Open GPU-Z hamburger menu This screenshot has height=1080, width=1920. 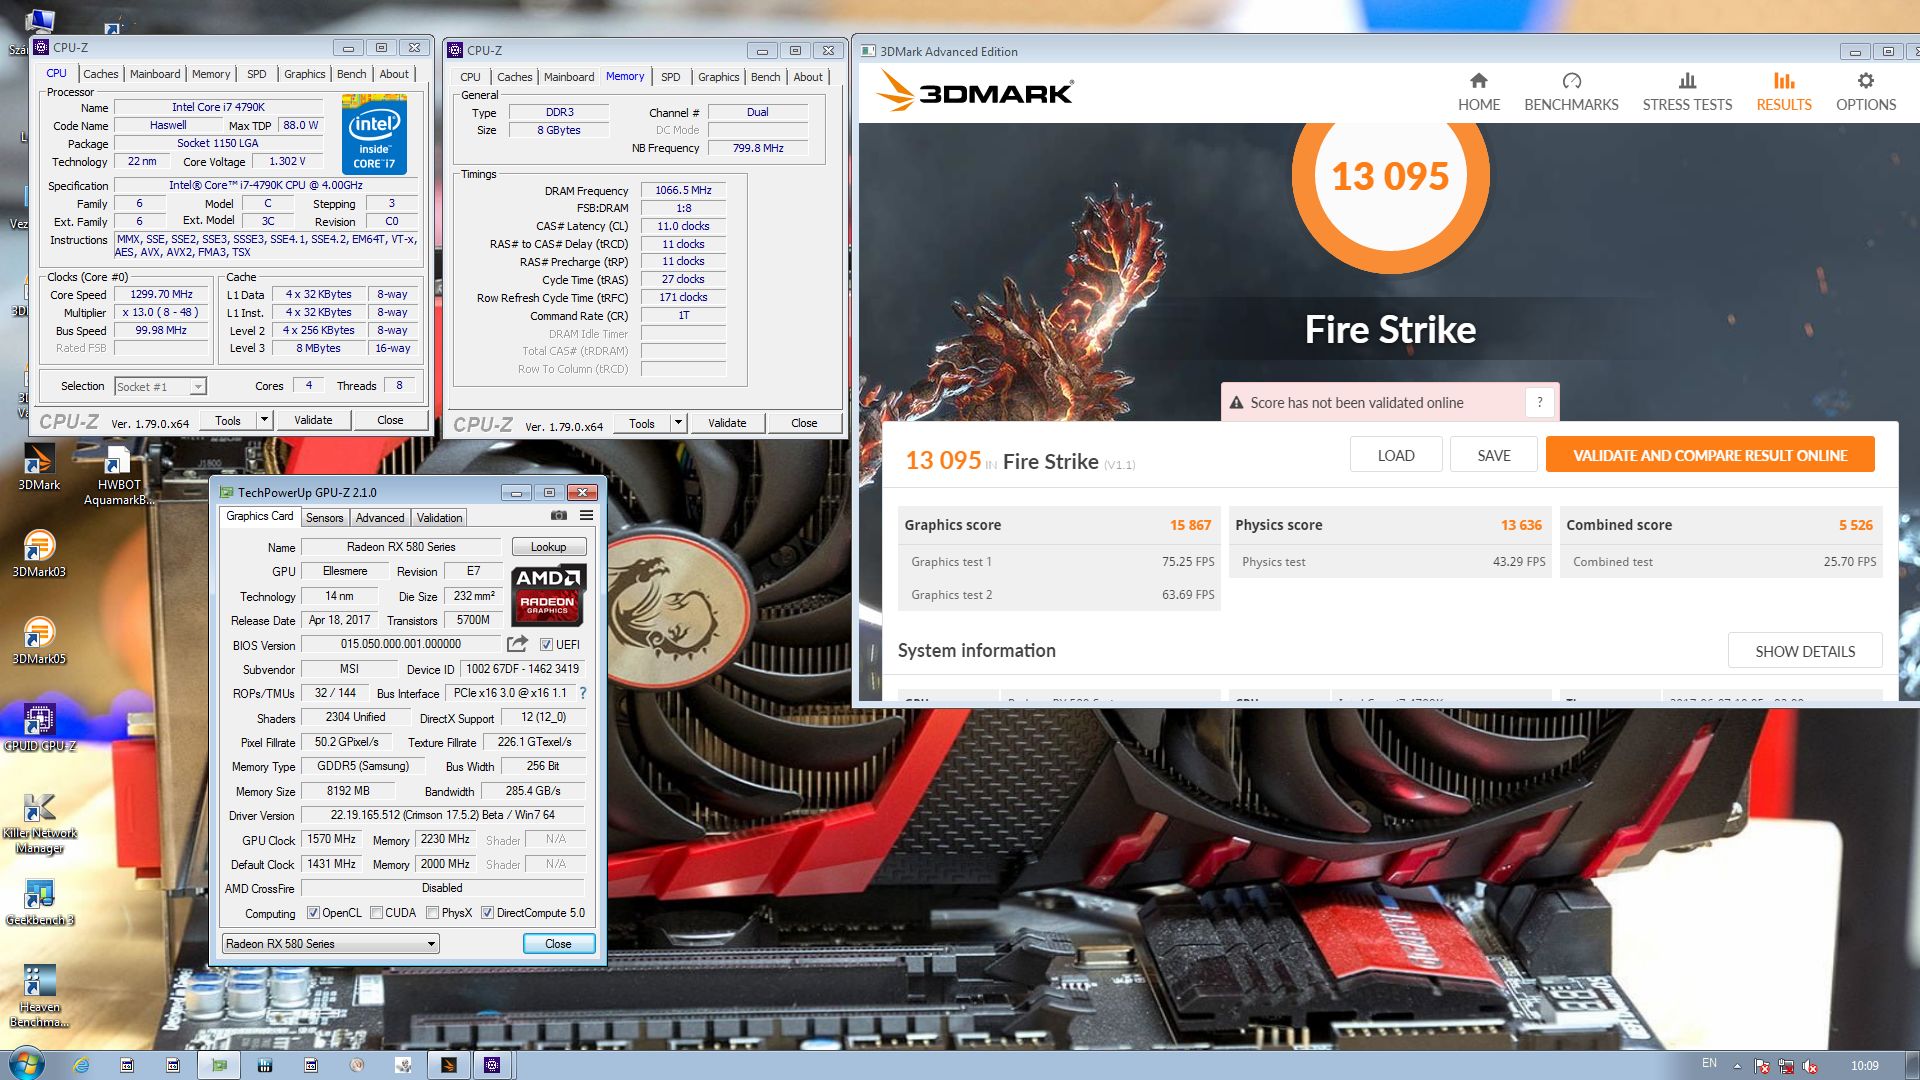[x=586, y=516]
